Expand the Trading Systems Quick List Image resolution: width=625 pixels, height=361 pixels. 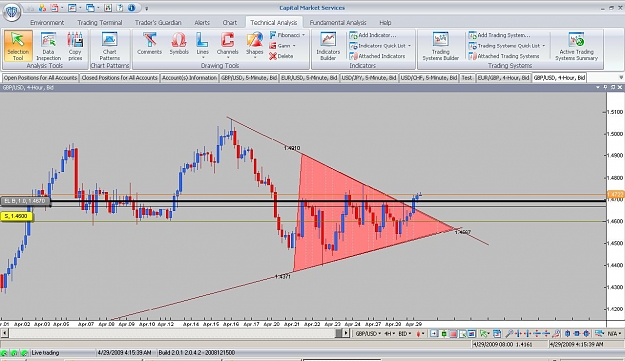pos(507,46)
